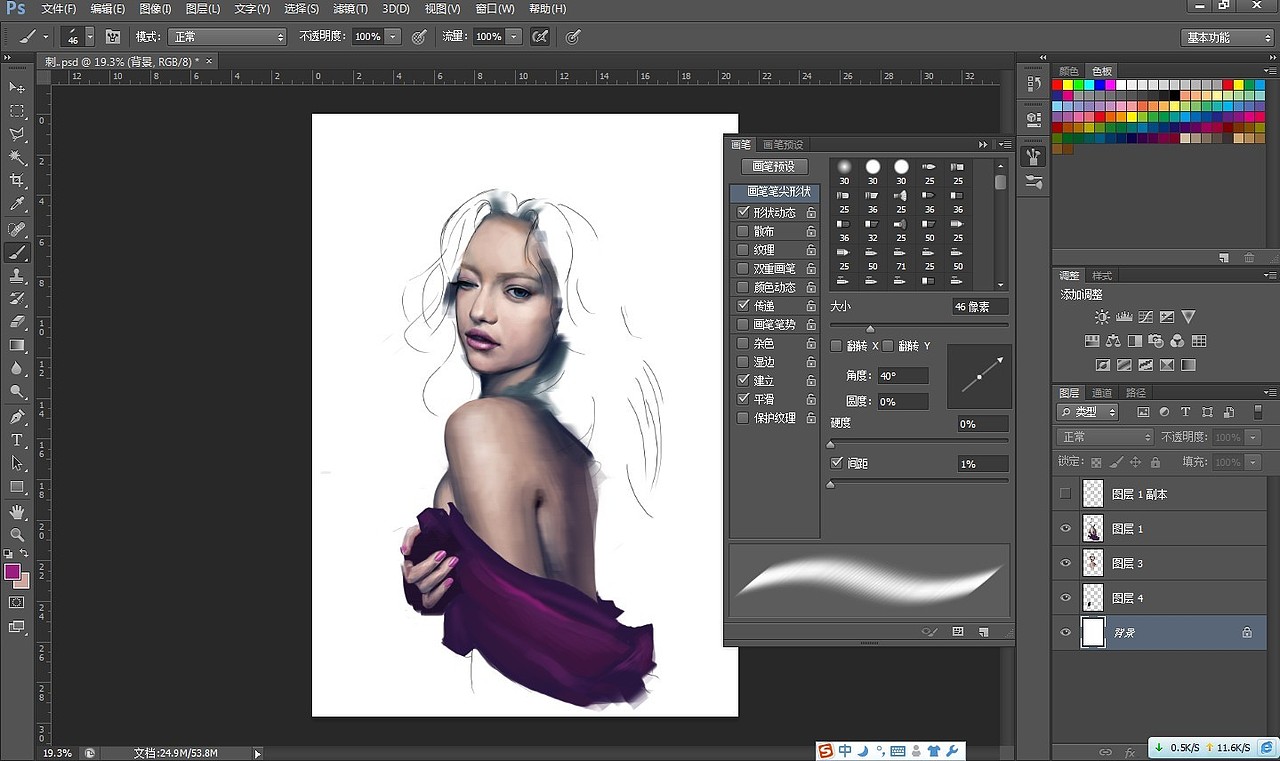Select the Healing Brush tool

pyautogui.click(x=17, y=229)
